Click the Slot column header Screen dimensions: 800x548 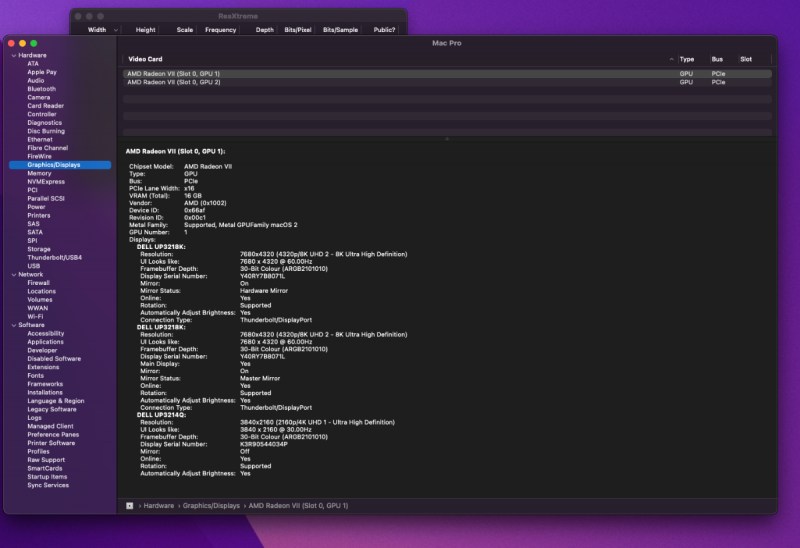coord(746,60)
